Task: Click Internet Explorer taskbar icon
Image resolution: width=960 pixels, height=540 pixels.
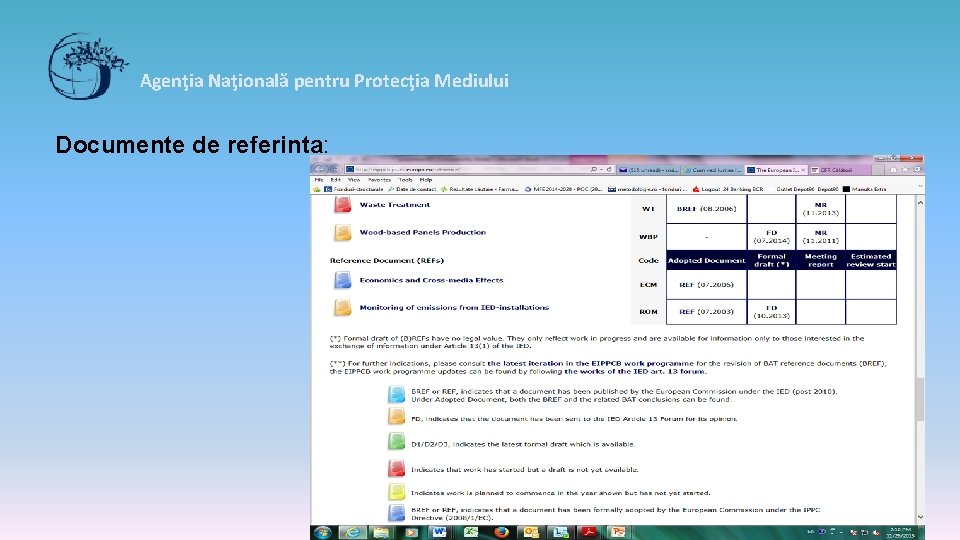Action: coord(352,532)
